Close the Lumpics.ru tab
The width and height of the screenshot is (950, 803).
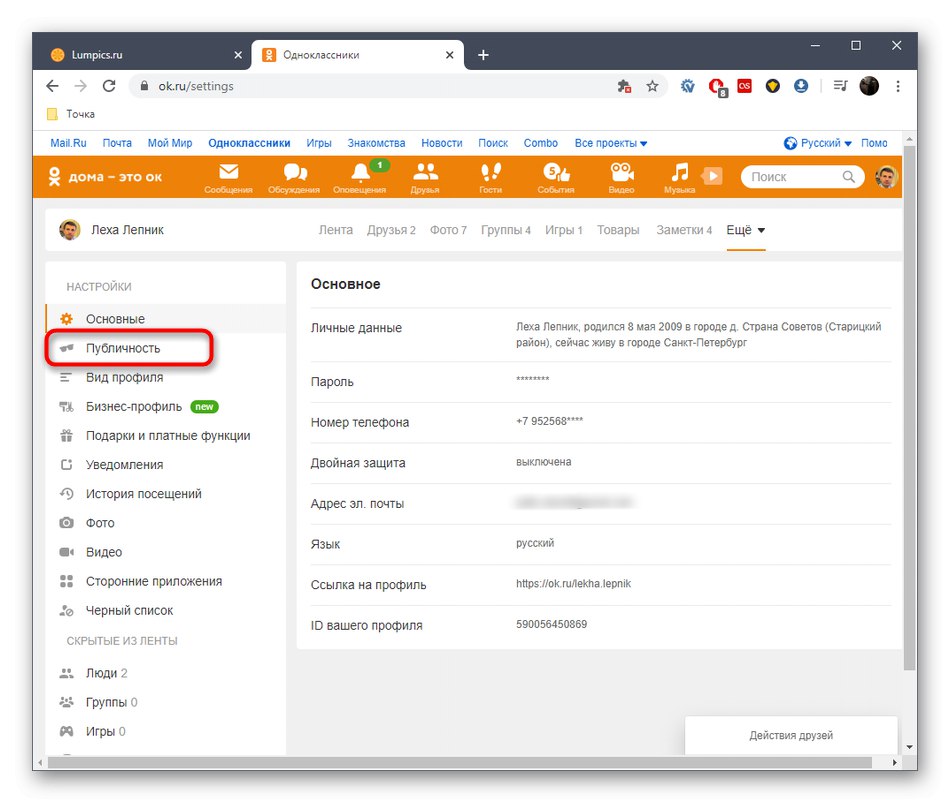coord(238,55)
